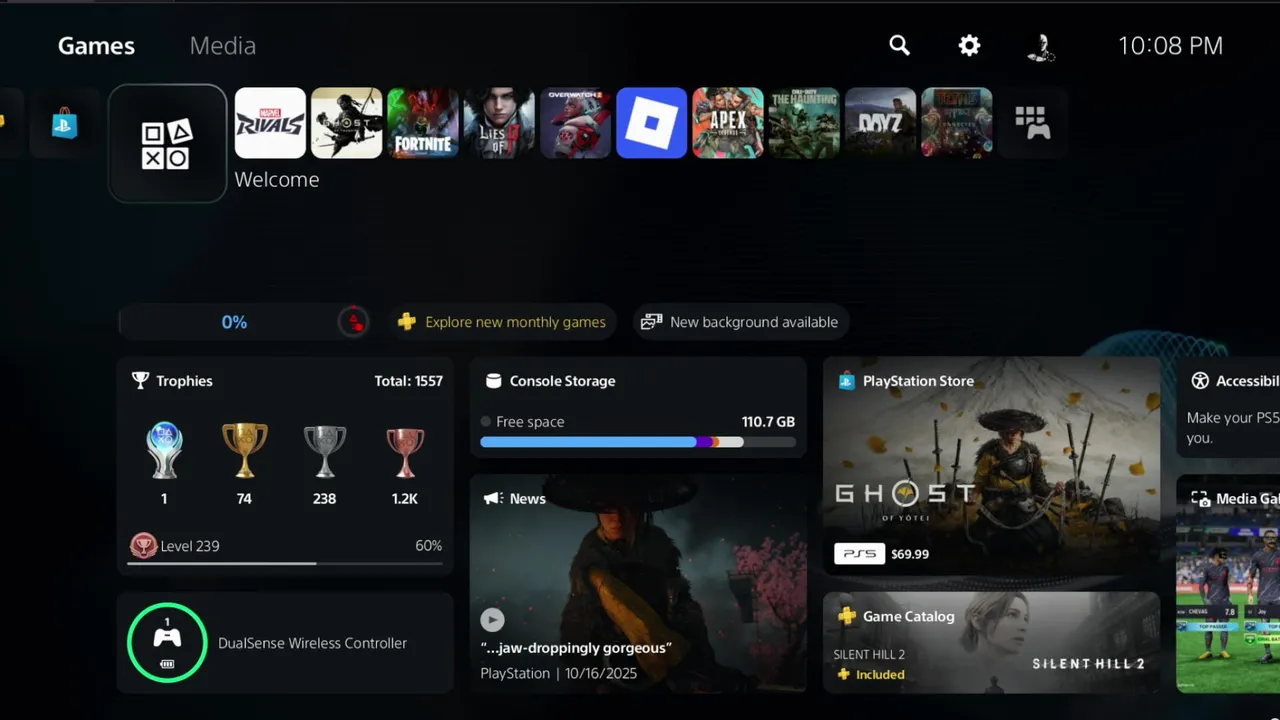
Task: Click the storage usage bar
Action: pos(638,442)
